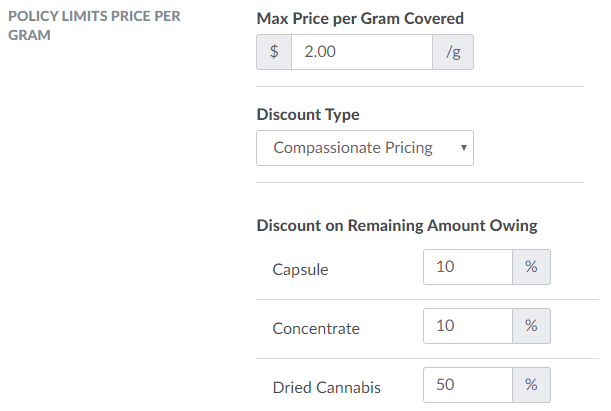
Task: Click the Concentrate discount input
Action: (x=468, y=326)
